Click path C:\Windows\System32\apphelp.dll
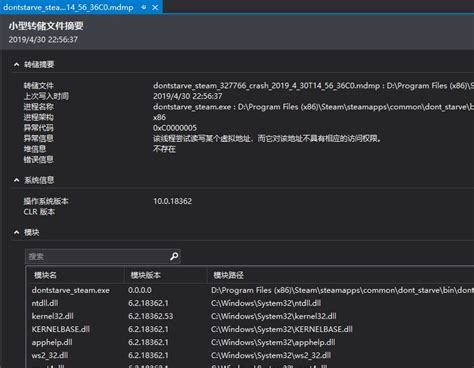This screenshot has height=368, width=474. click(273, 342)
